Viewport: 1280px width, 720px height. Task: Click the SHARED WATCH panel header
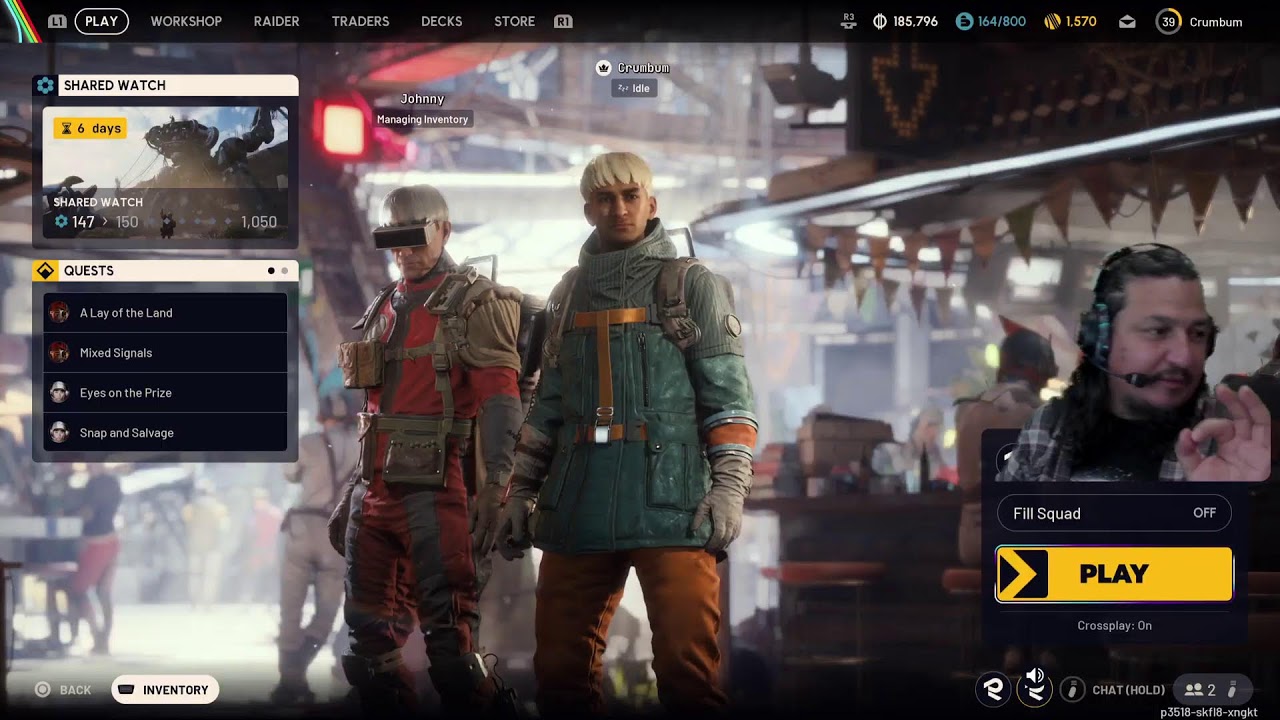coord(165,85)
